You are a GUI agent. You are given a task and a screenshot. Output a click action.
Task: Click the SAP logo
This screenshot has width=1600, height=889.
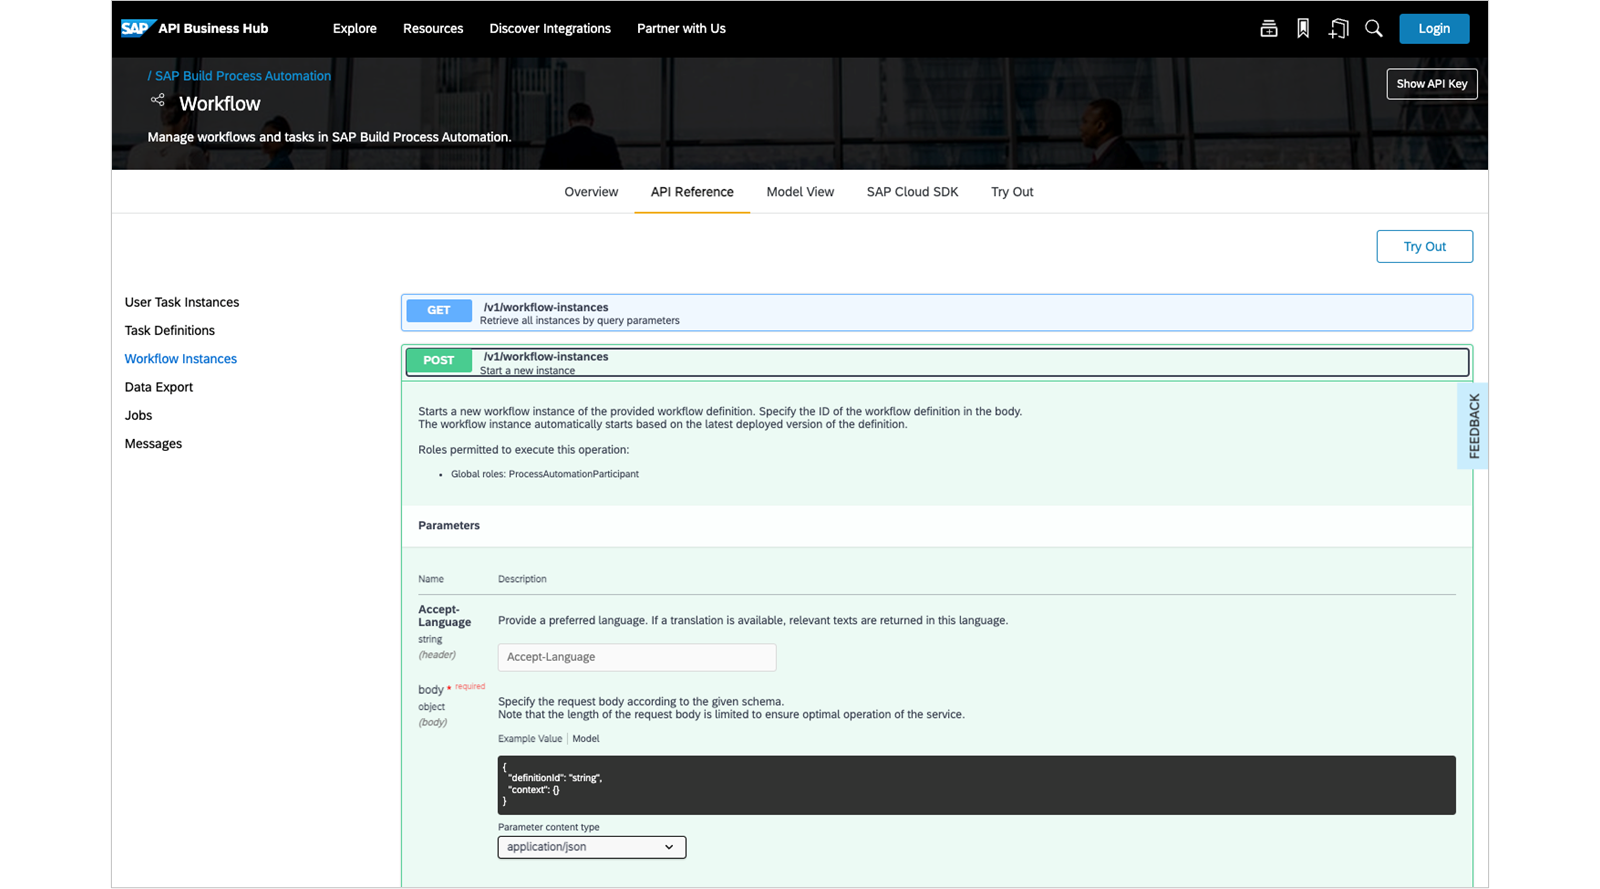[x=138, y=28]
